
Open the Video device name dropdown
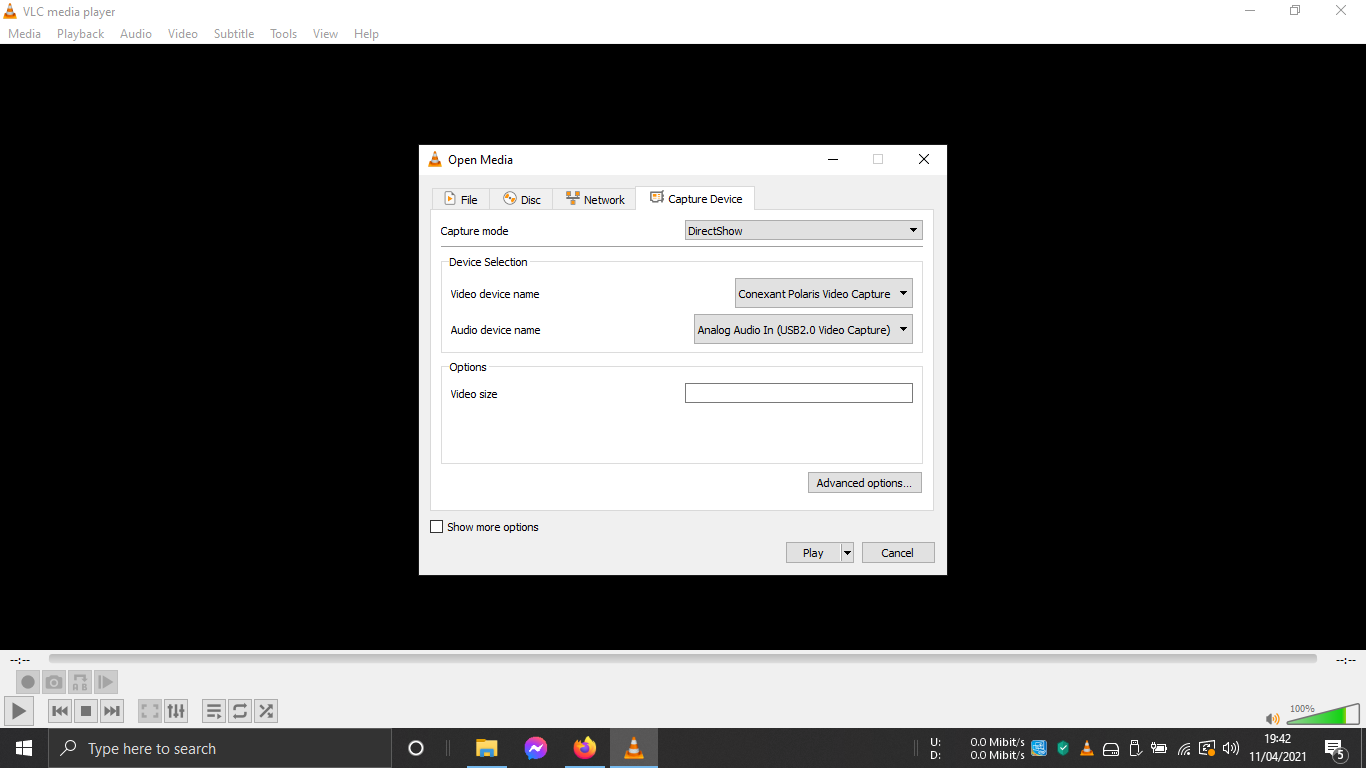[823, 293]
